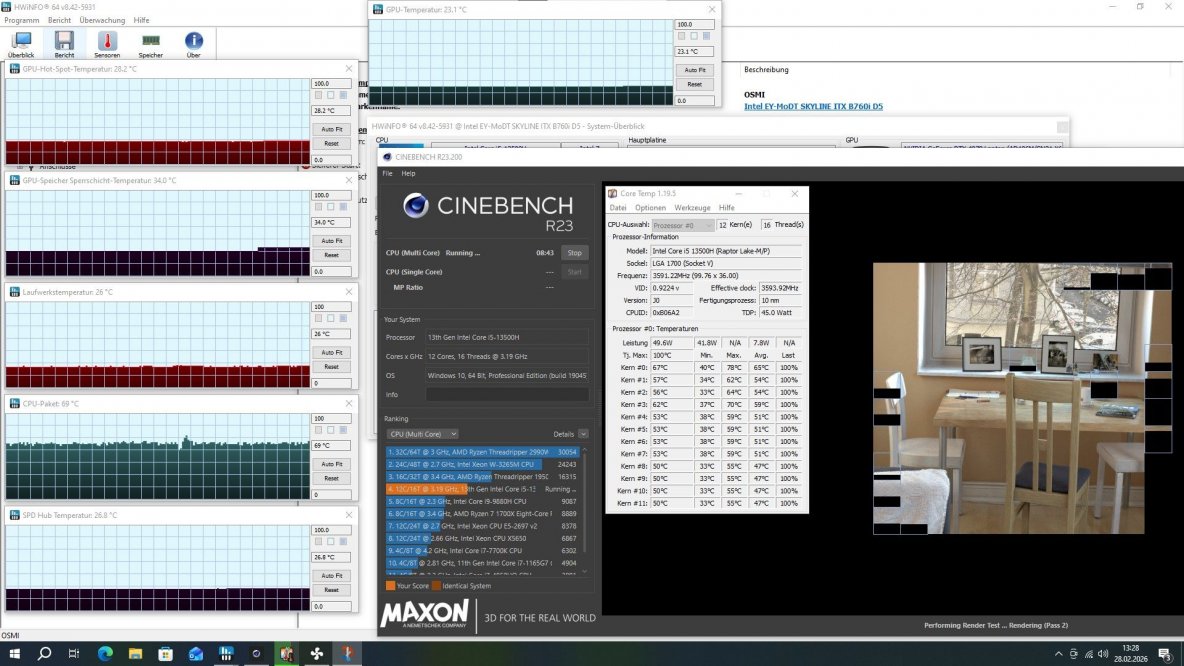Pick the blue color square in GPU-Temperatur graph
The image size is (1184, 666).
click(707, 36)
